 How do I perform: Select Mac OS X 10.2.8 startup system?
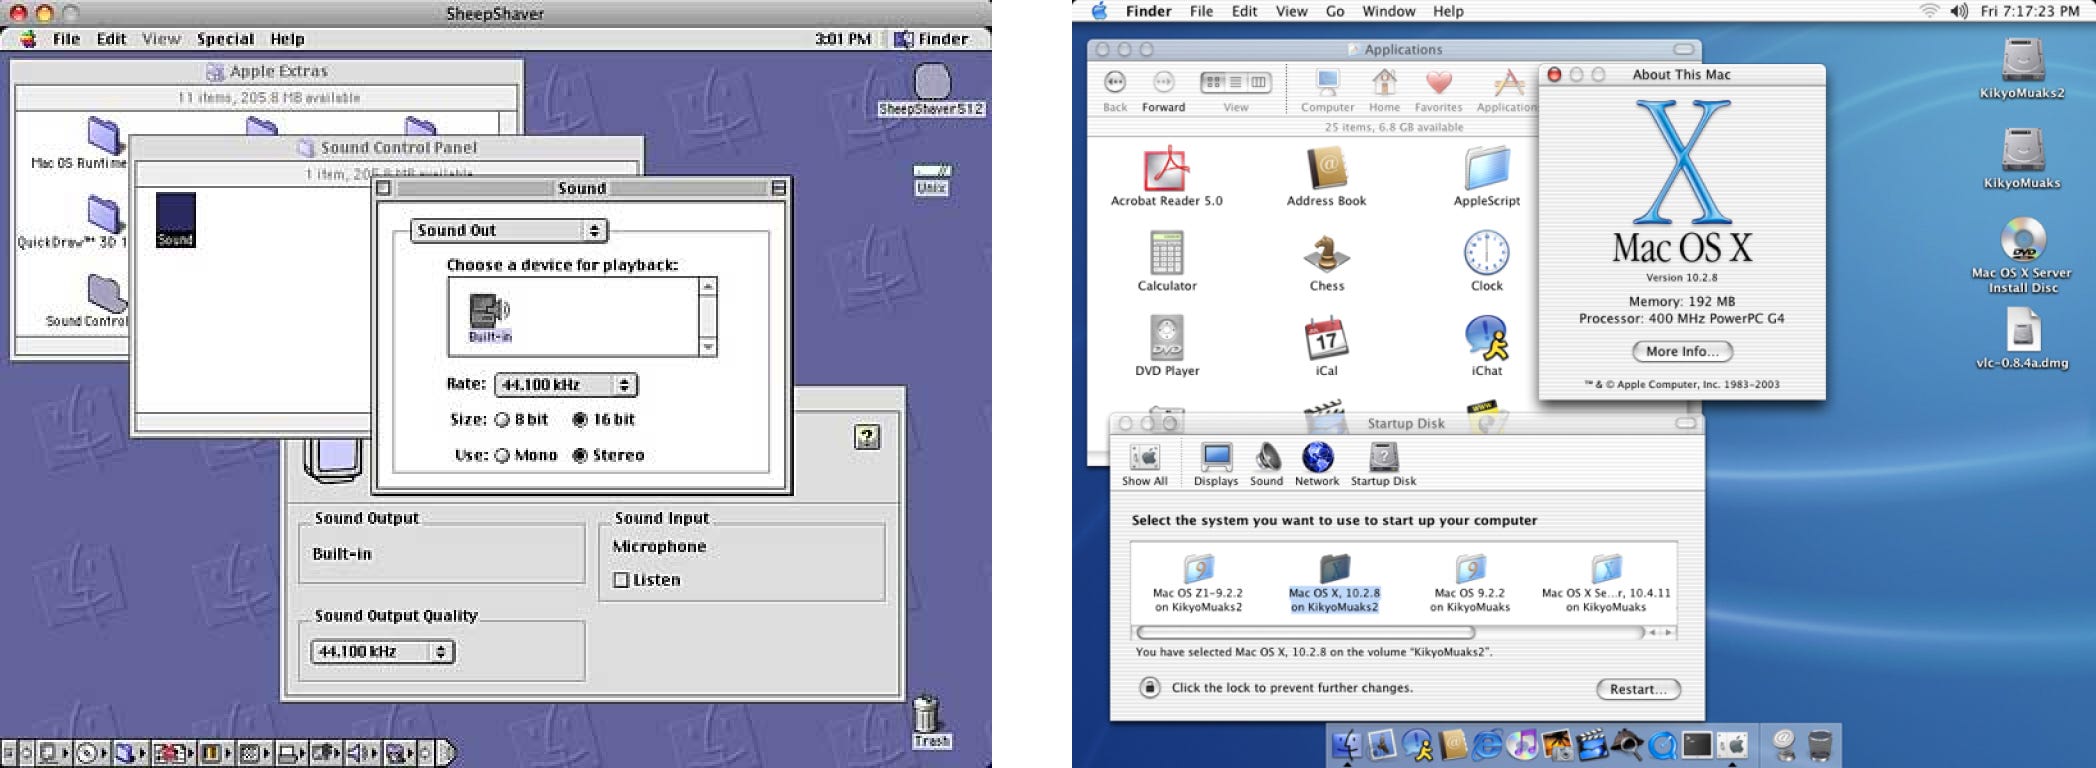click(1334, 584)
